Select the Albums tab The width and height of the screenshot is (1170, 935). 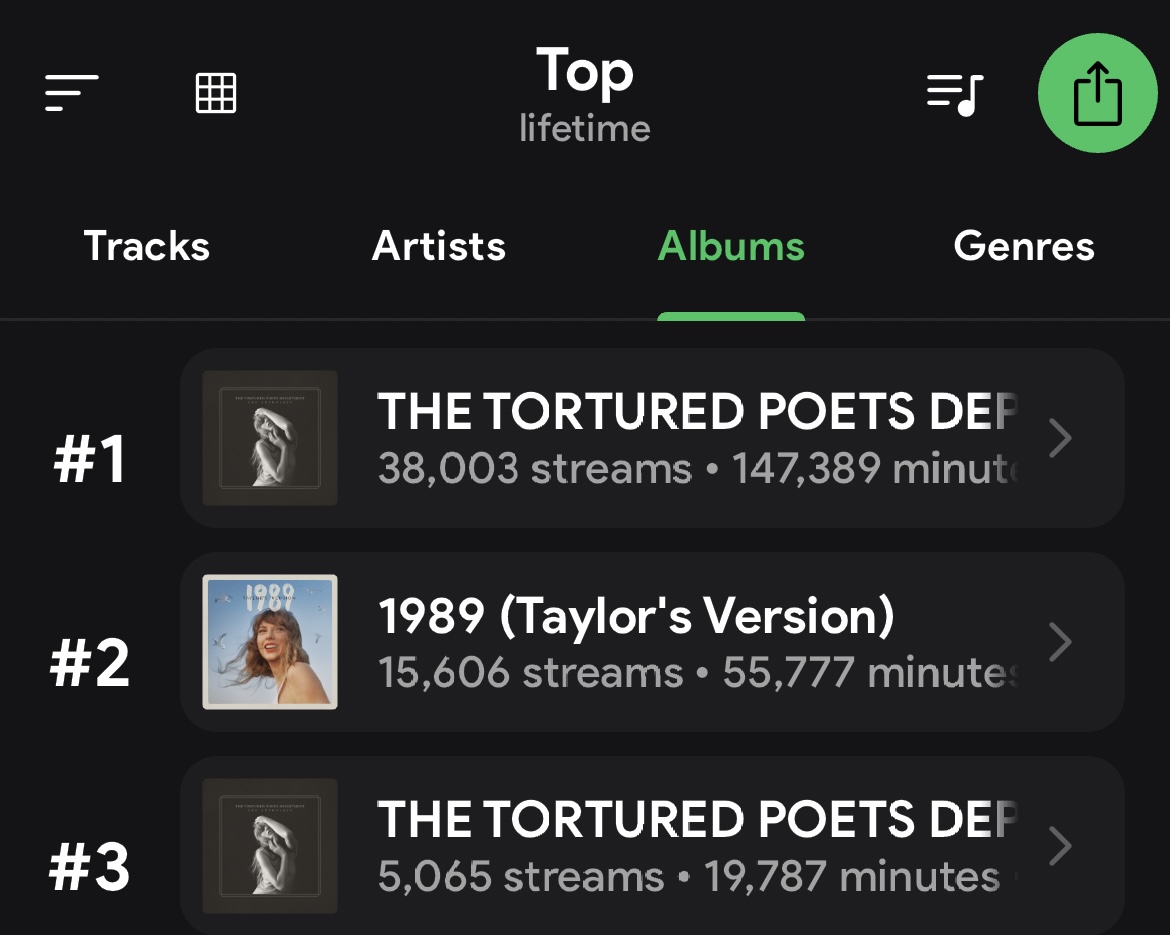click(x=731, y=246)
